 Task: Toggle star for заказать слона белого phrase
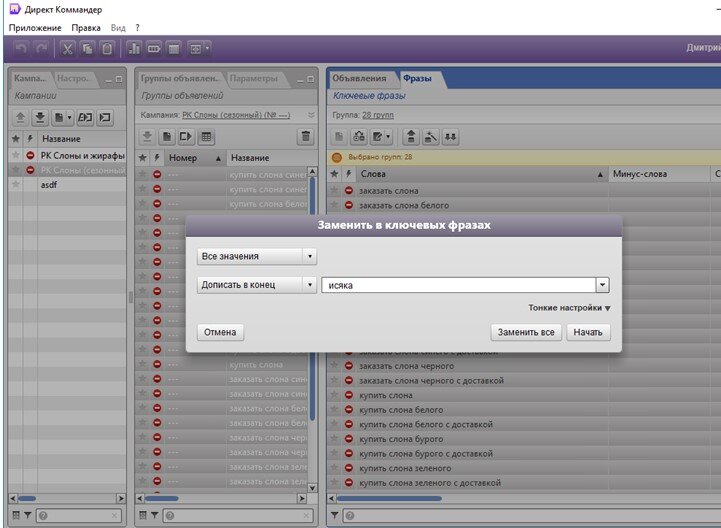tap(335, 205)
